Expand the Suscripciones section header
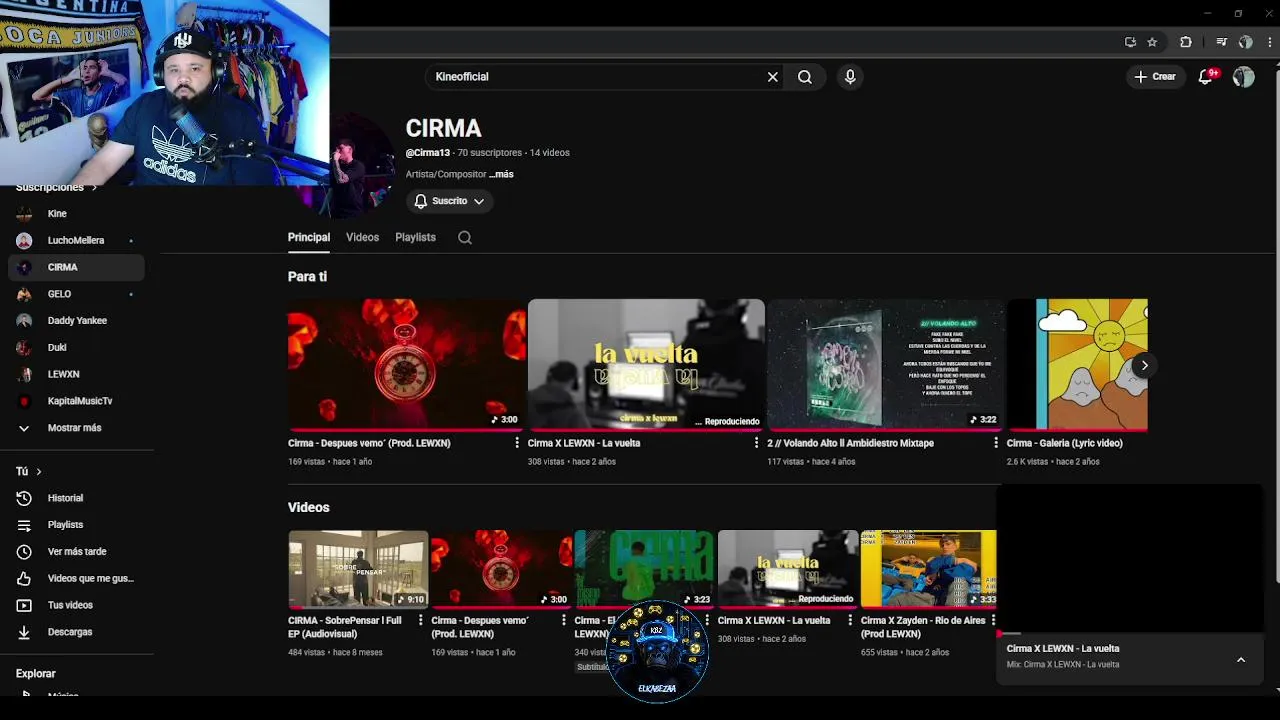This screenshot has height=720, width=1280. tap(56, 188)
